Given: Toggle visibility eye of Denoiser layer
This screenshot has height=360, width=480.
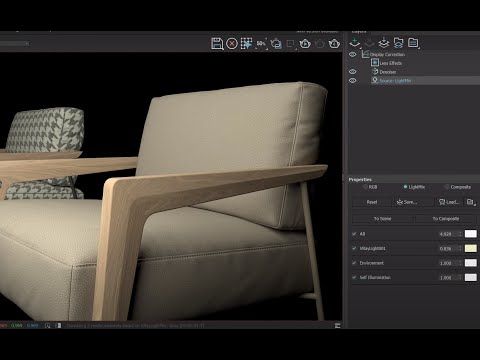Looking at the screenshot, I should tap(353, 72).
